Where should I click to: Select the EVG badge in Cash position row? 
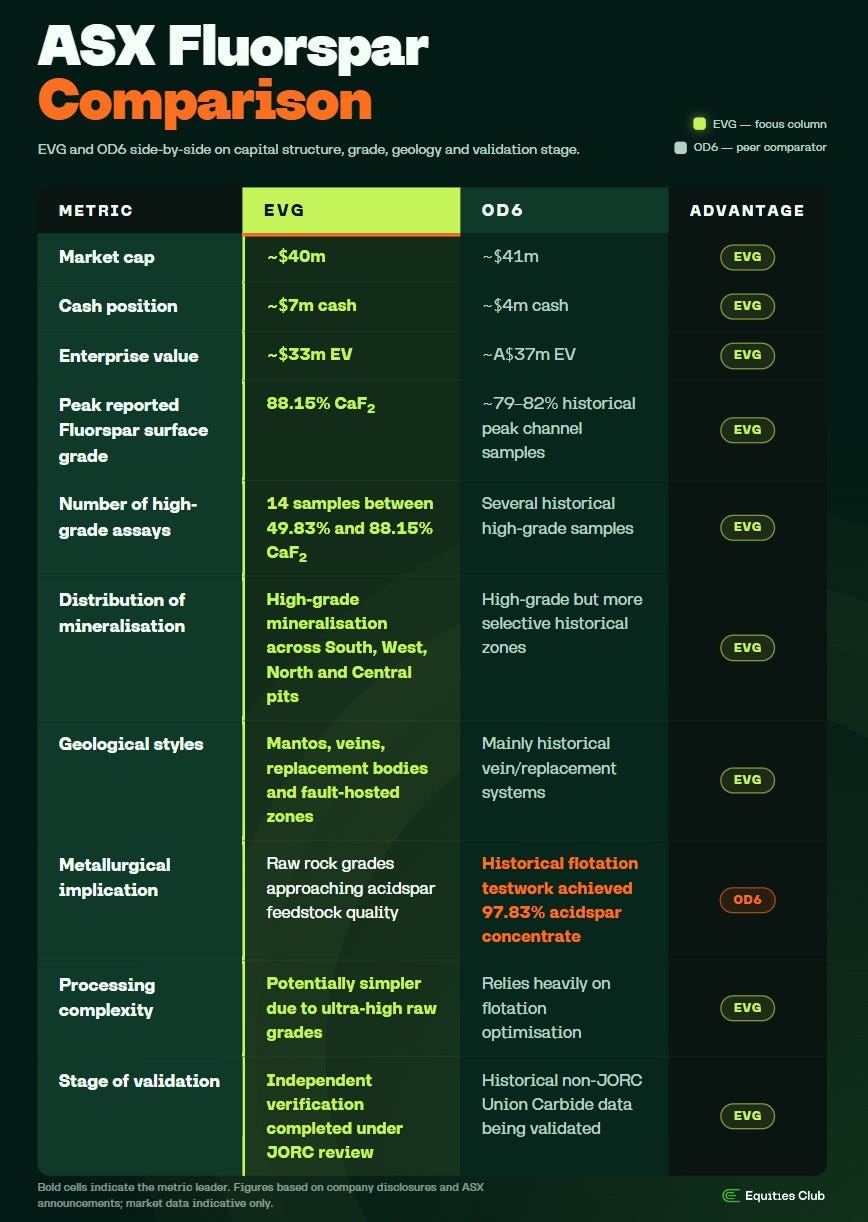pos(747,306)
